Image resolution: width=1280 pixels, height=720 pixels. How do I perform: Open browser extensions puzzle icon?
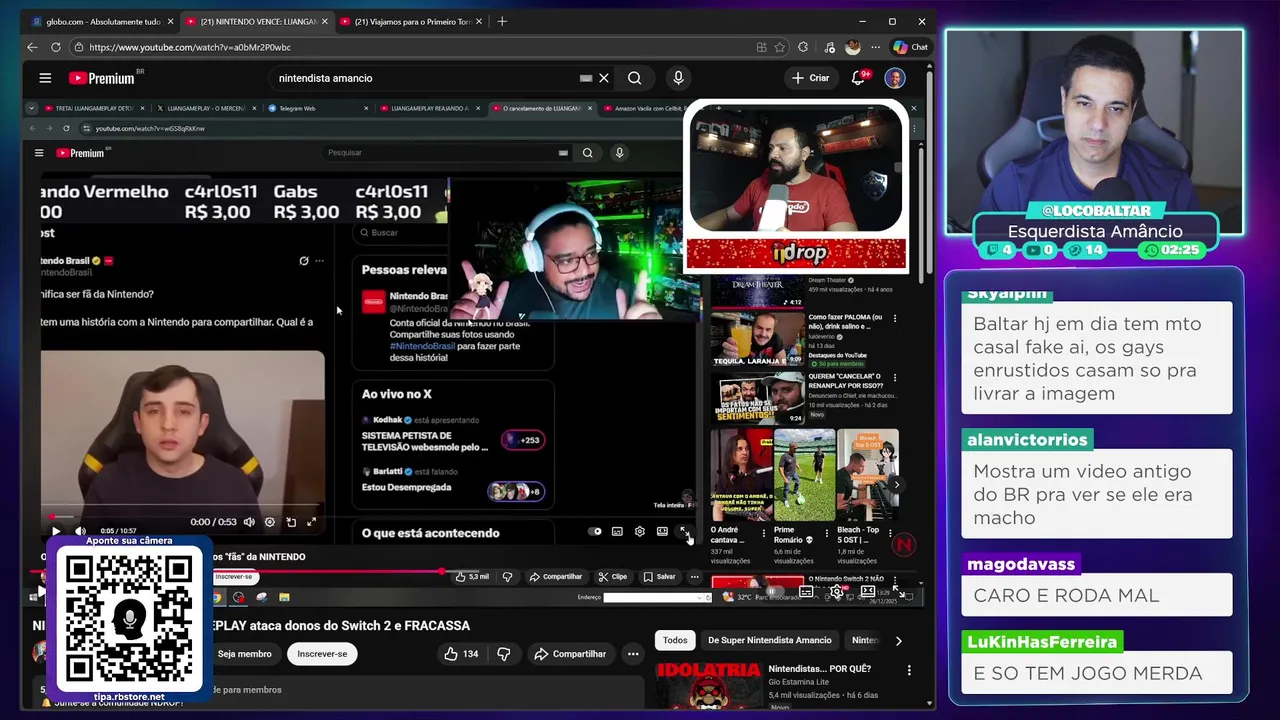(x=803, y=47)
